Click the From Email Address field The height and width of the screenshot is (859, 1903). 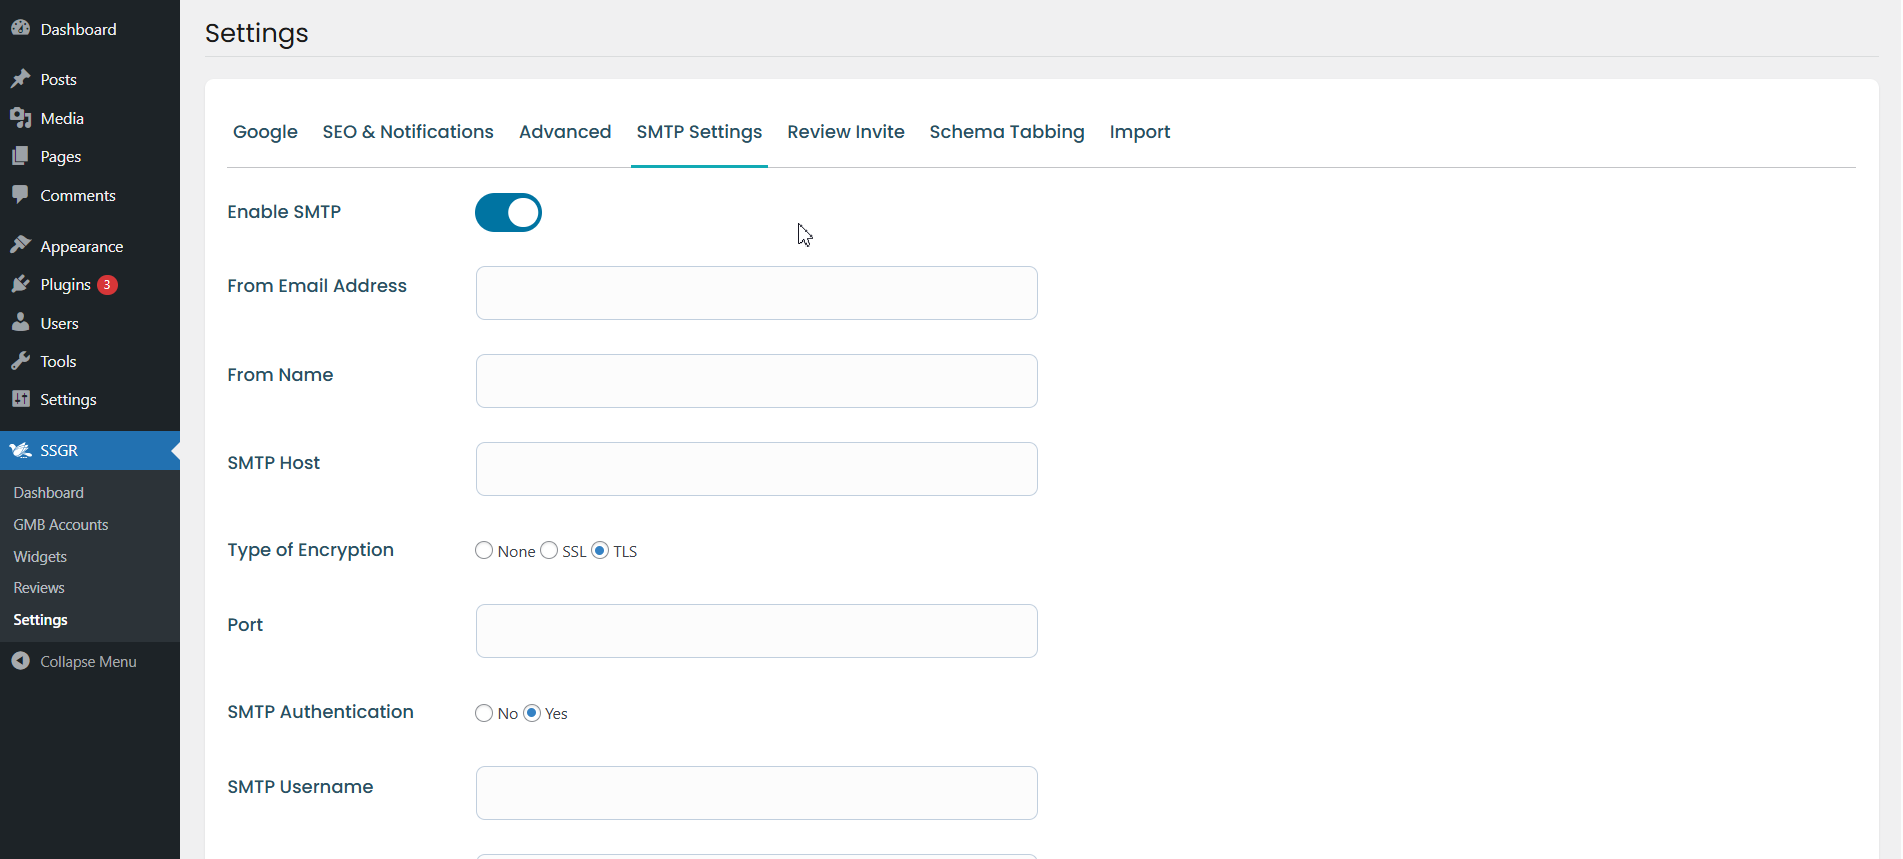coord(756,293)
